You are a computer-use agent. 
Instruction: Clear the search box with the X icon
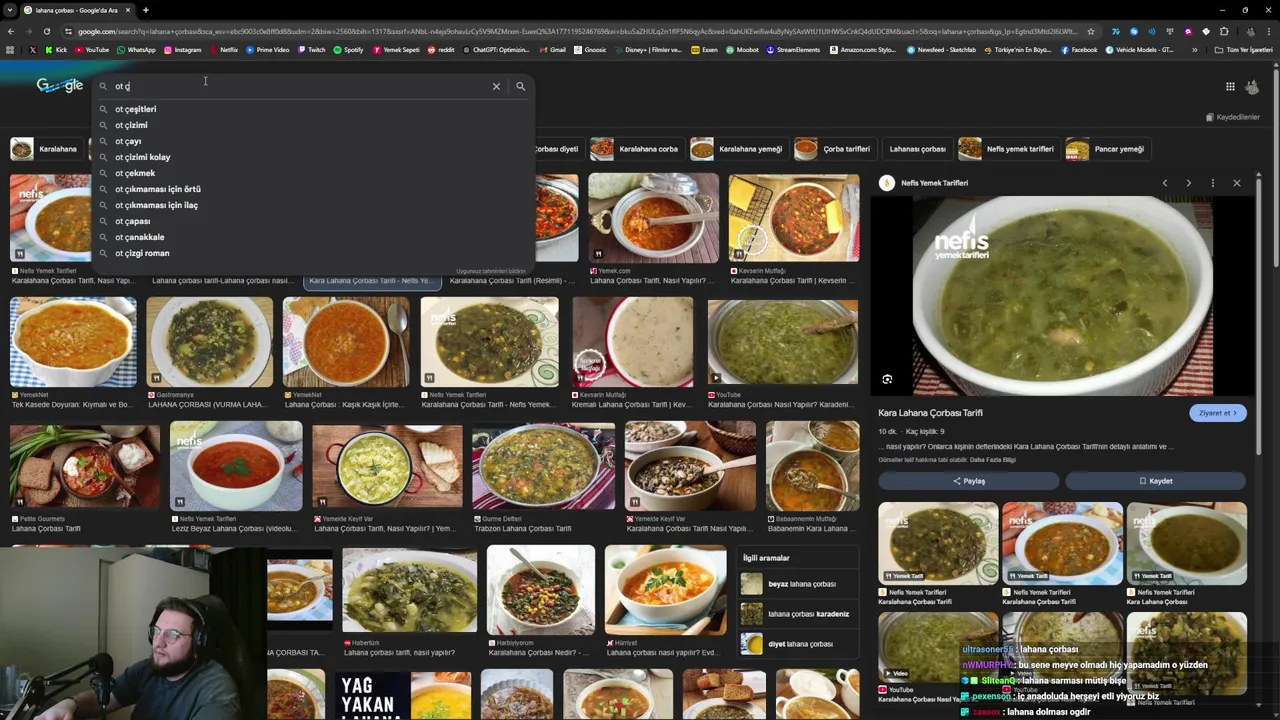496,86
